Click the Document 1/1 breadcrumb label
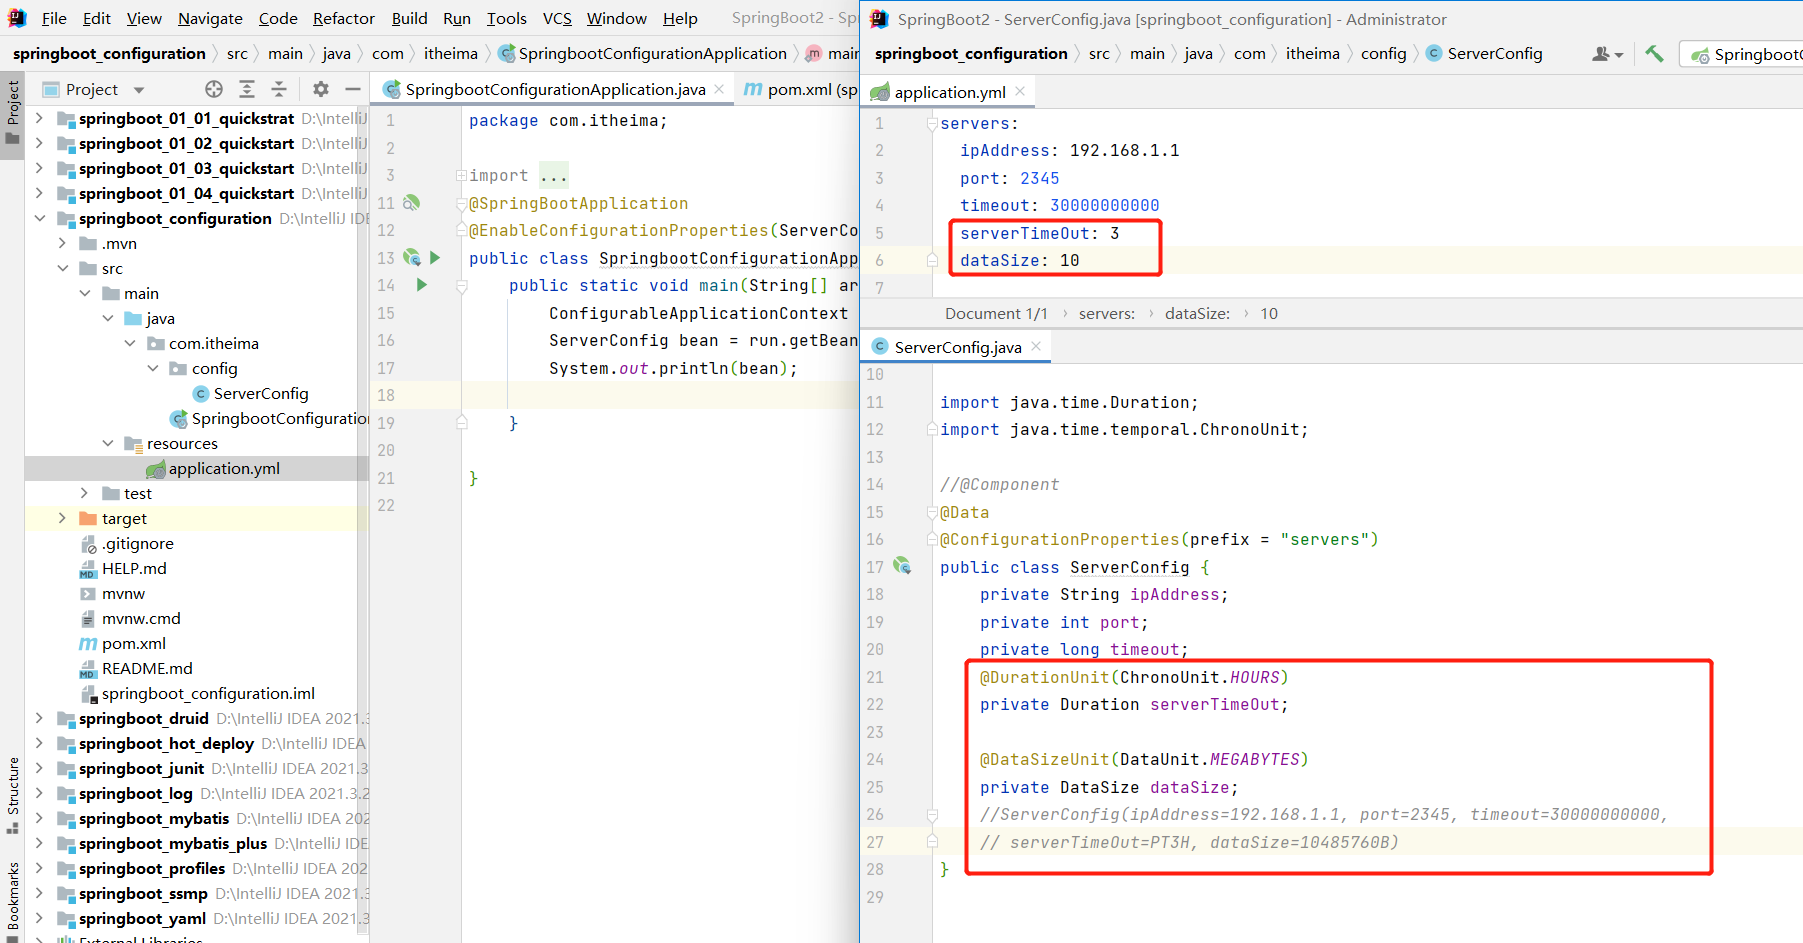The image size is (1803, 943). point(996,313)
